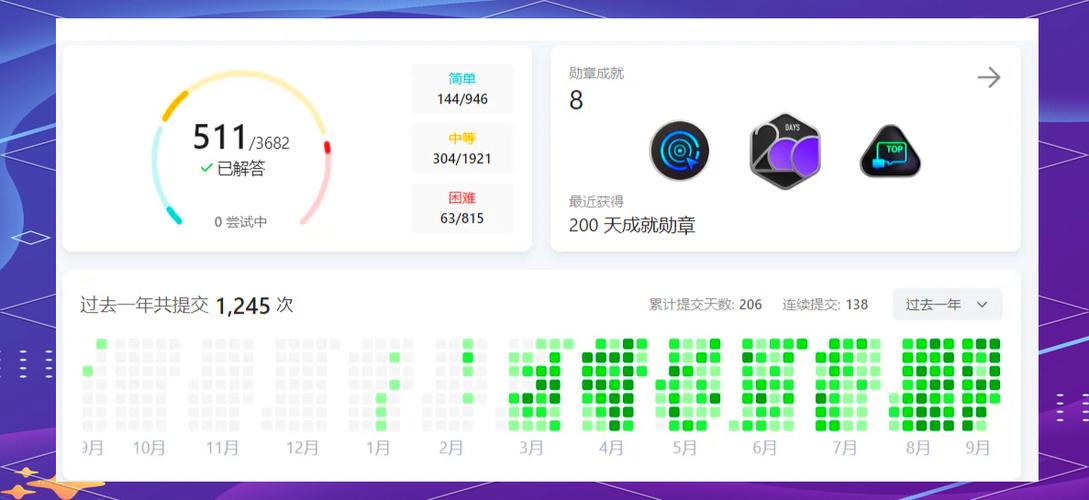Click the 6月 month label

765,448
